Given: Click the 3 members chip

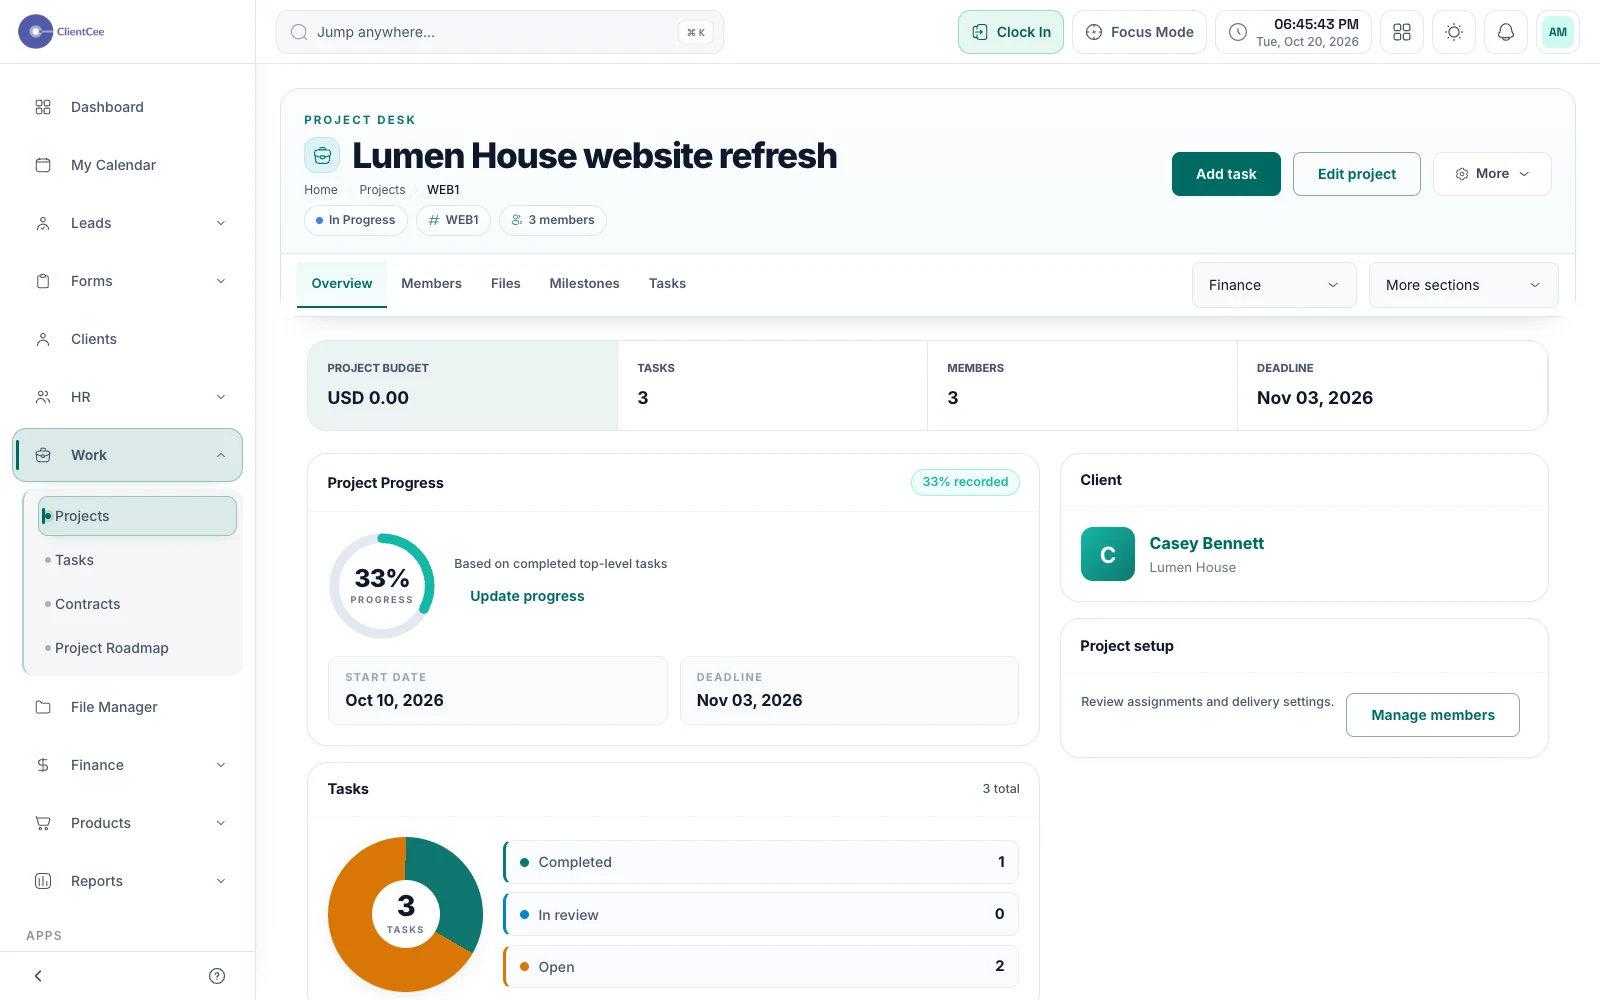Looking at the screenshot, I should pyautogui.click(x=553, y=220).
